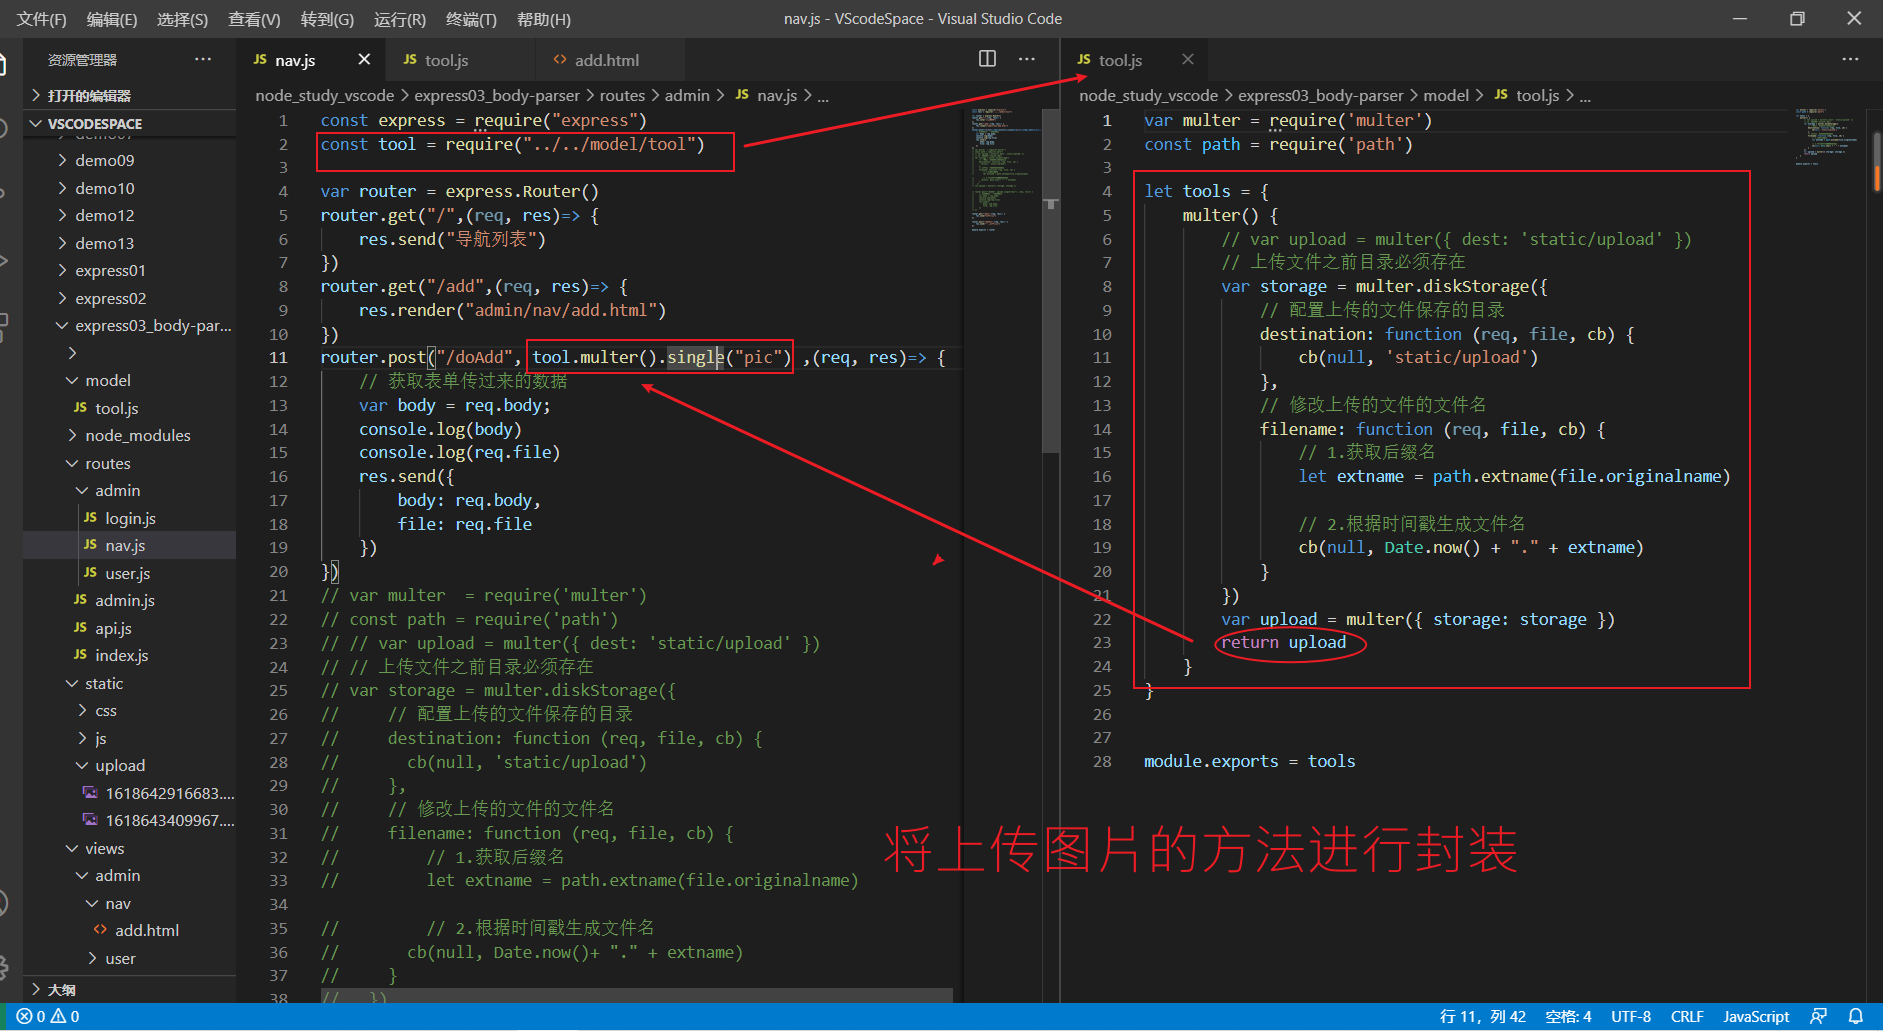
Task: Open 选择(S) menu
Action: [x=183, y=19]
